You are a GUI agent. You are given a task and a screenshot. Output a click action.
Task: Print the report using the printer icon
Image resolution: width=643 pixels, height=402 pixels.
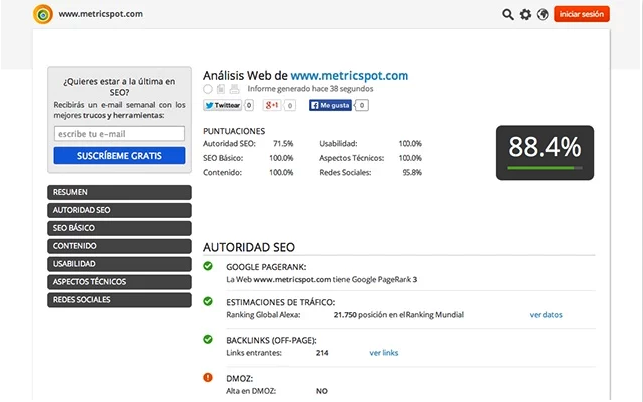coord(234,89)
